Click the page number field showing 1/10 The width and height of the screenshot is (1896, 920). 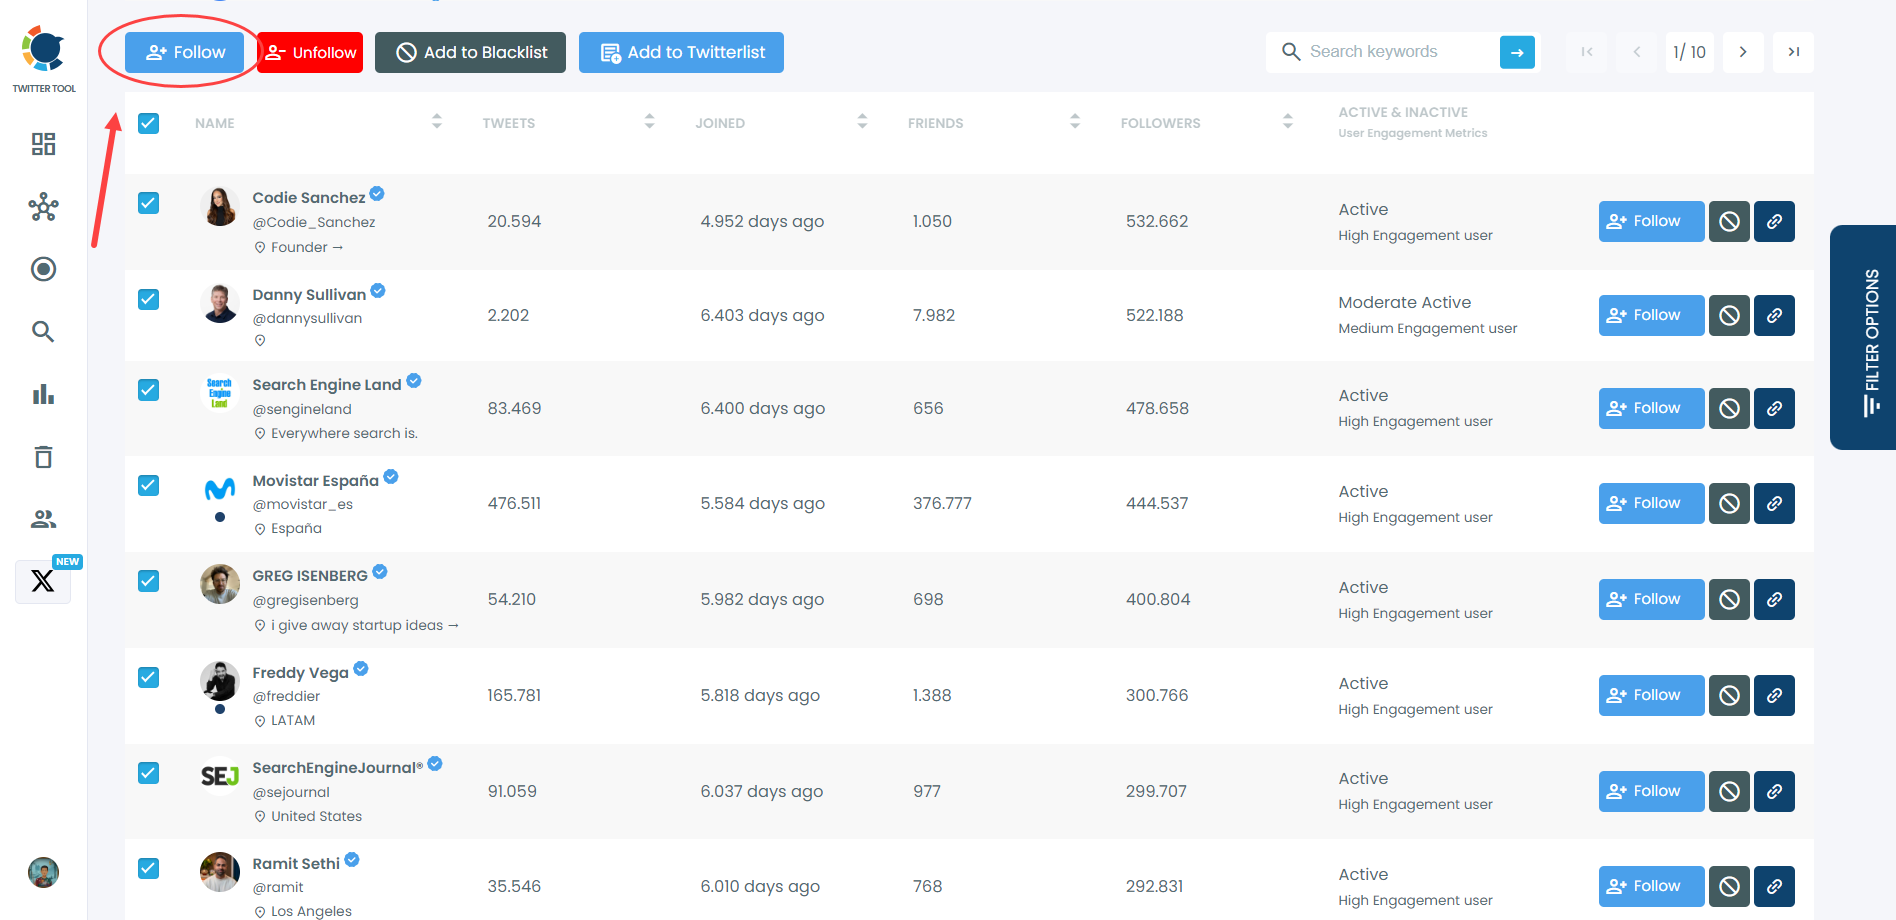(1690, 52)
